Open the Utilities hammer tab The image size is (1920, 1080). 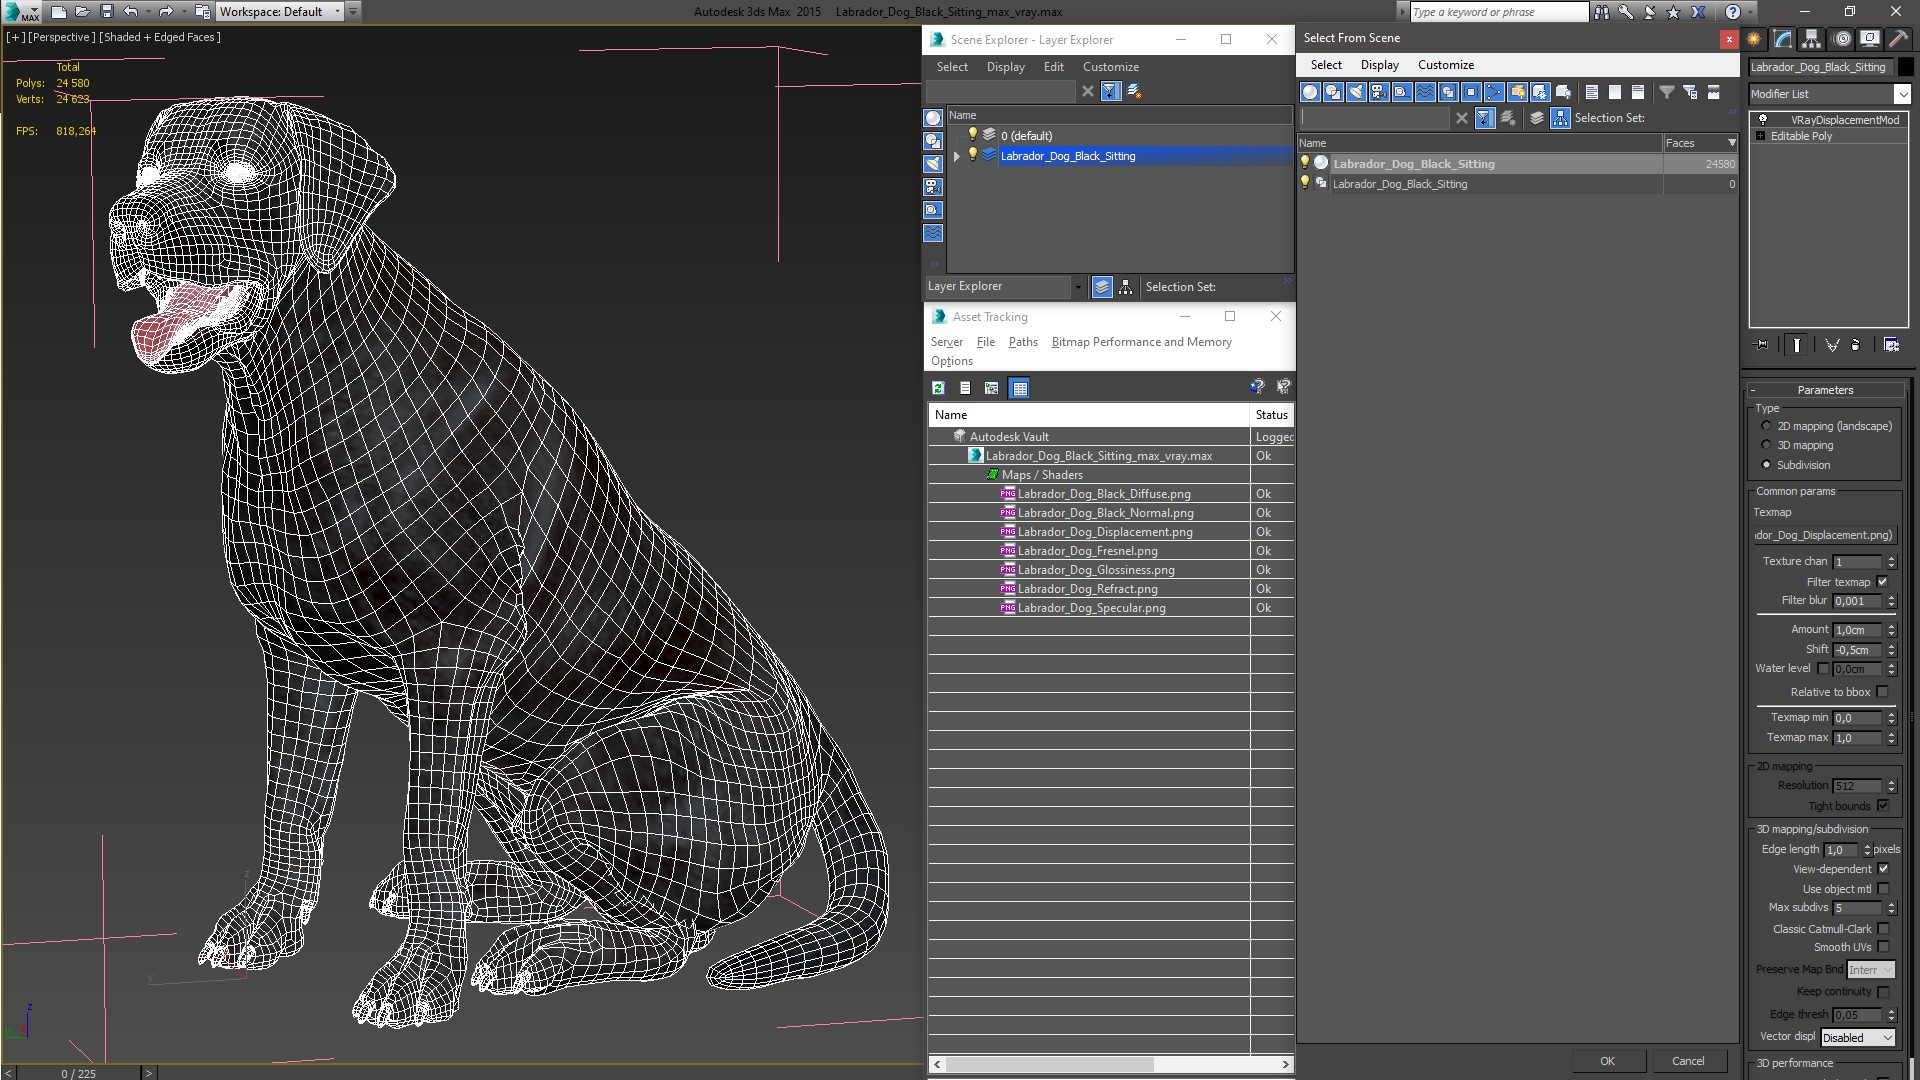[1898, 39]
